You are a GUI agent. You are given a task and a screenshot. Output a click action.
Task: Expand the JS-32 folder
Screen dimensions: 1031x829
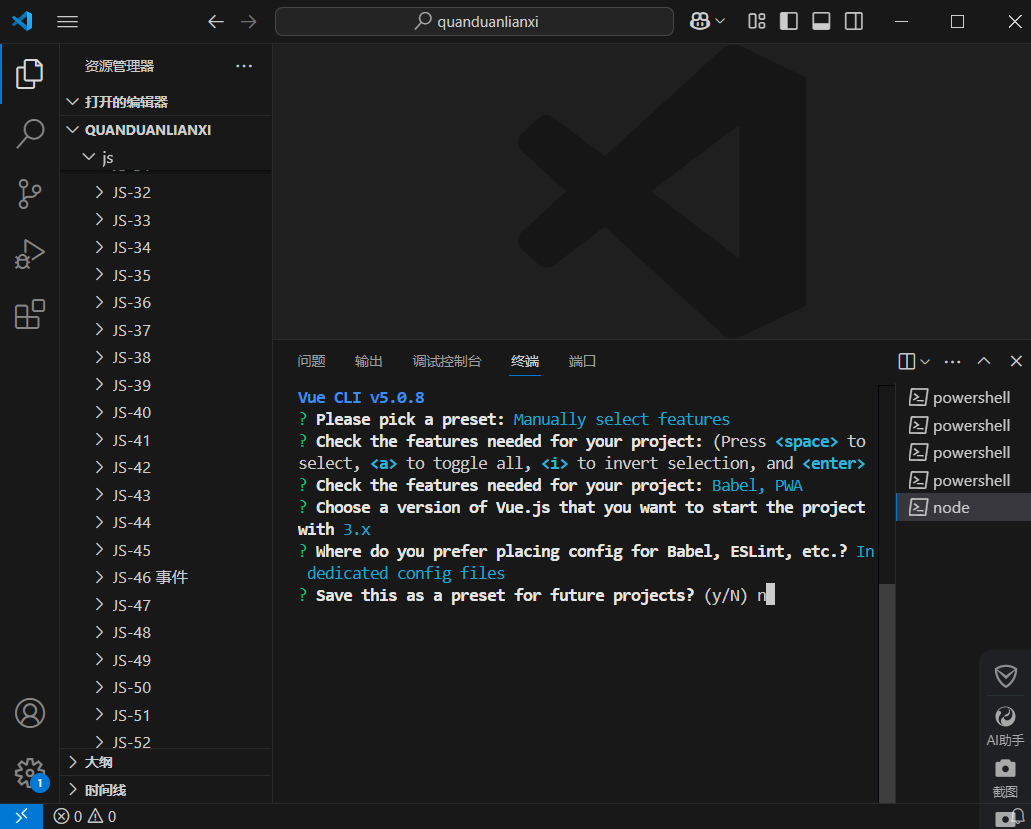166,193
